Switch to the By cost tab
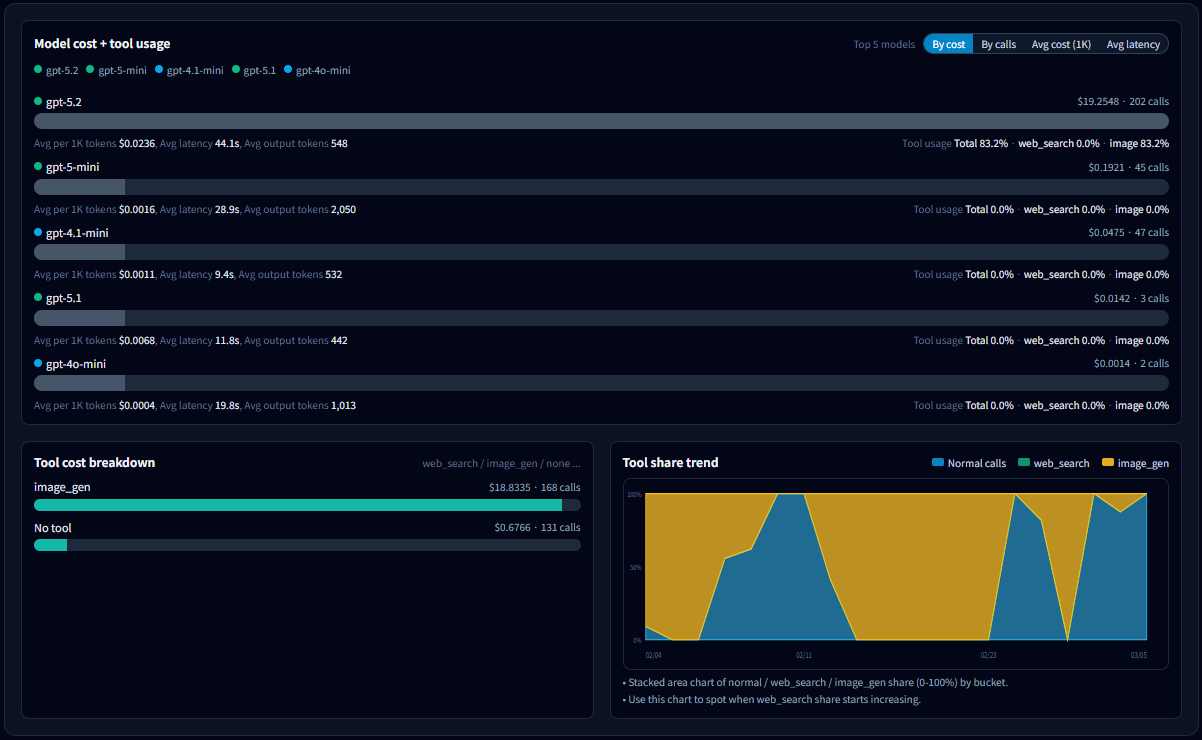 pos(947,43)
